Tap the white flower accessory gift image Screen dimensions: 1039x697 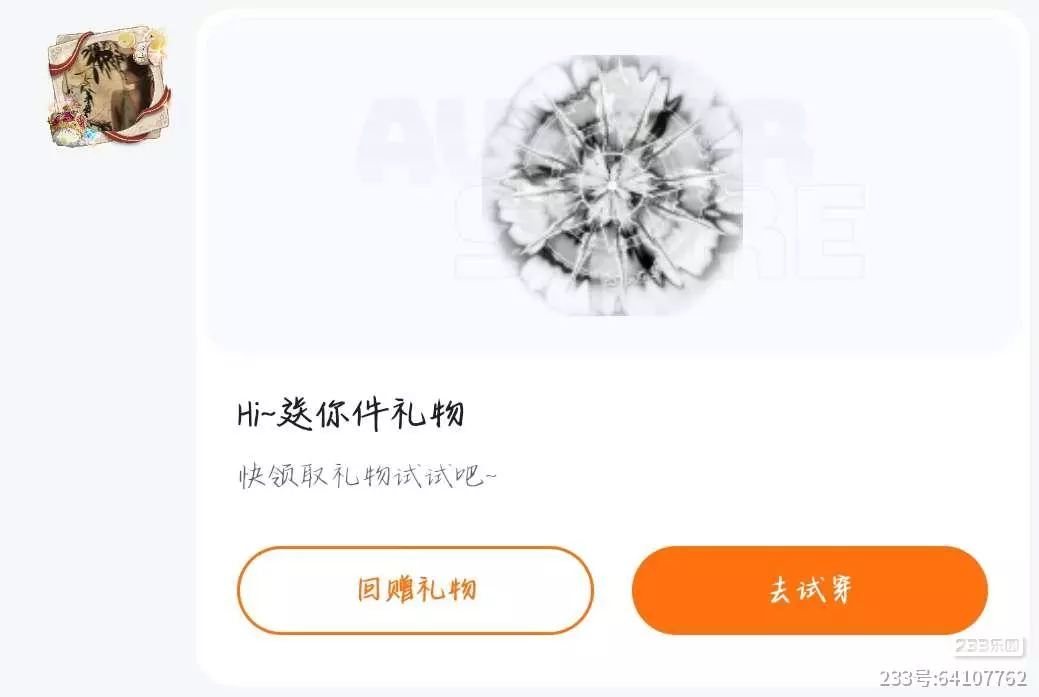pyautogui.click(x=612, y=186)
